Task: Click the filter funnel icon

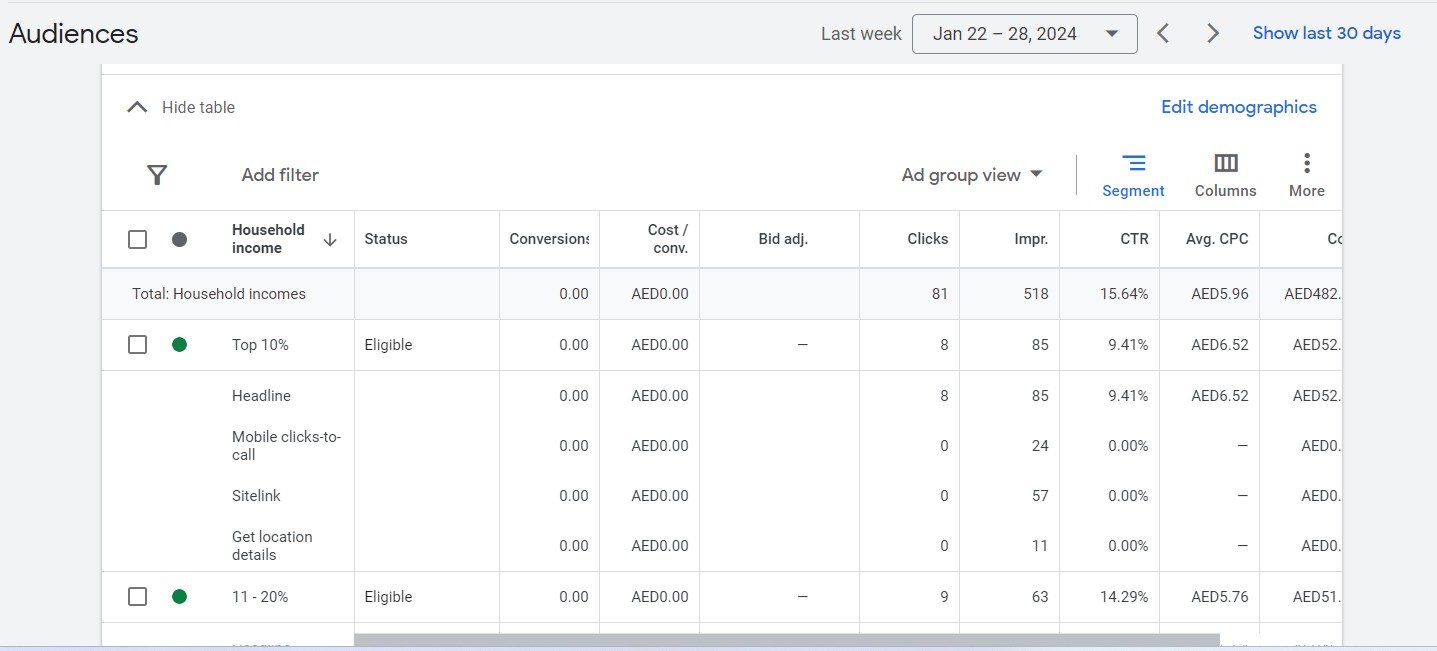Action: (x=157, y=175)
